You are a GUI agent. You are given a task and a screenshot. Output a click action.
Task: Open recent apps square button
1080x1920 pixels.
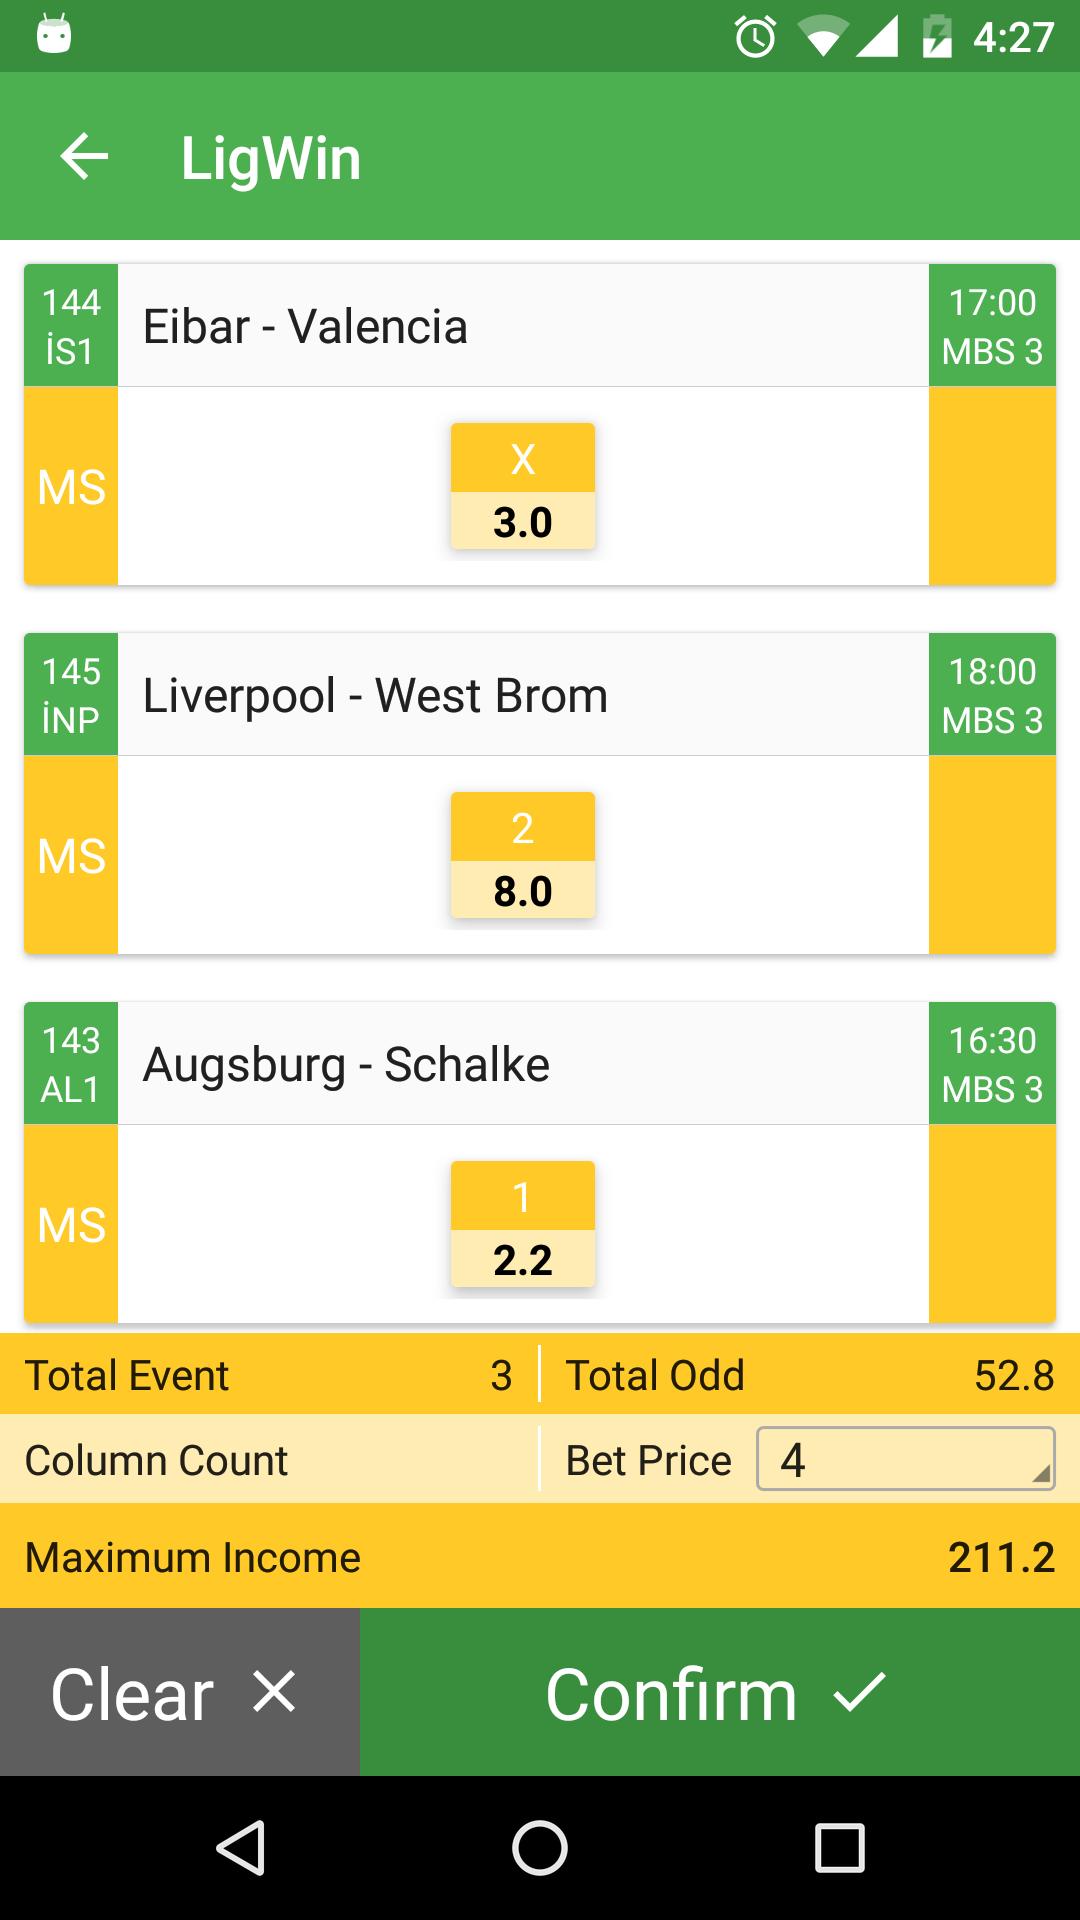839,1847
